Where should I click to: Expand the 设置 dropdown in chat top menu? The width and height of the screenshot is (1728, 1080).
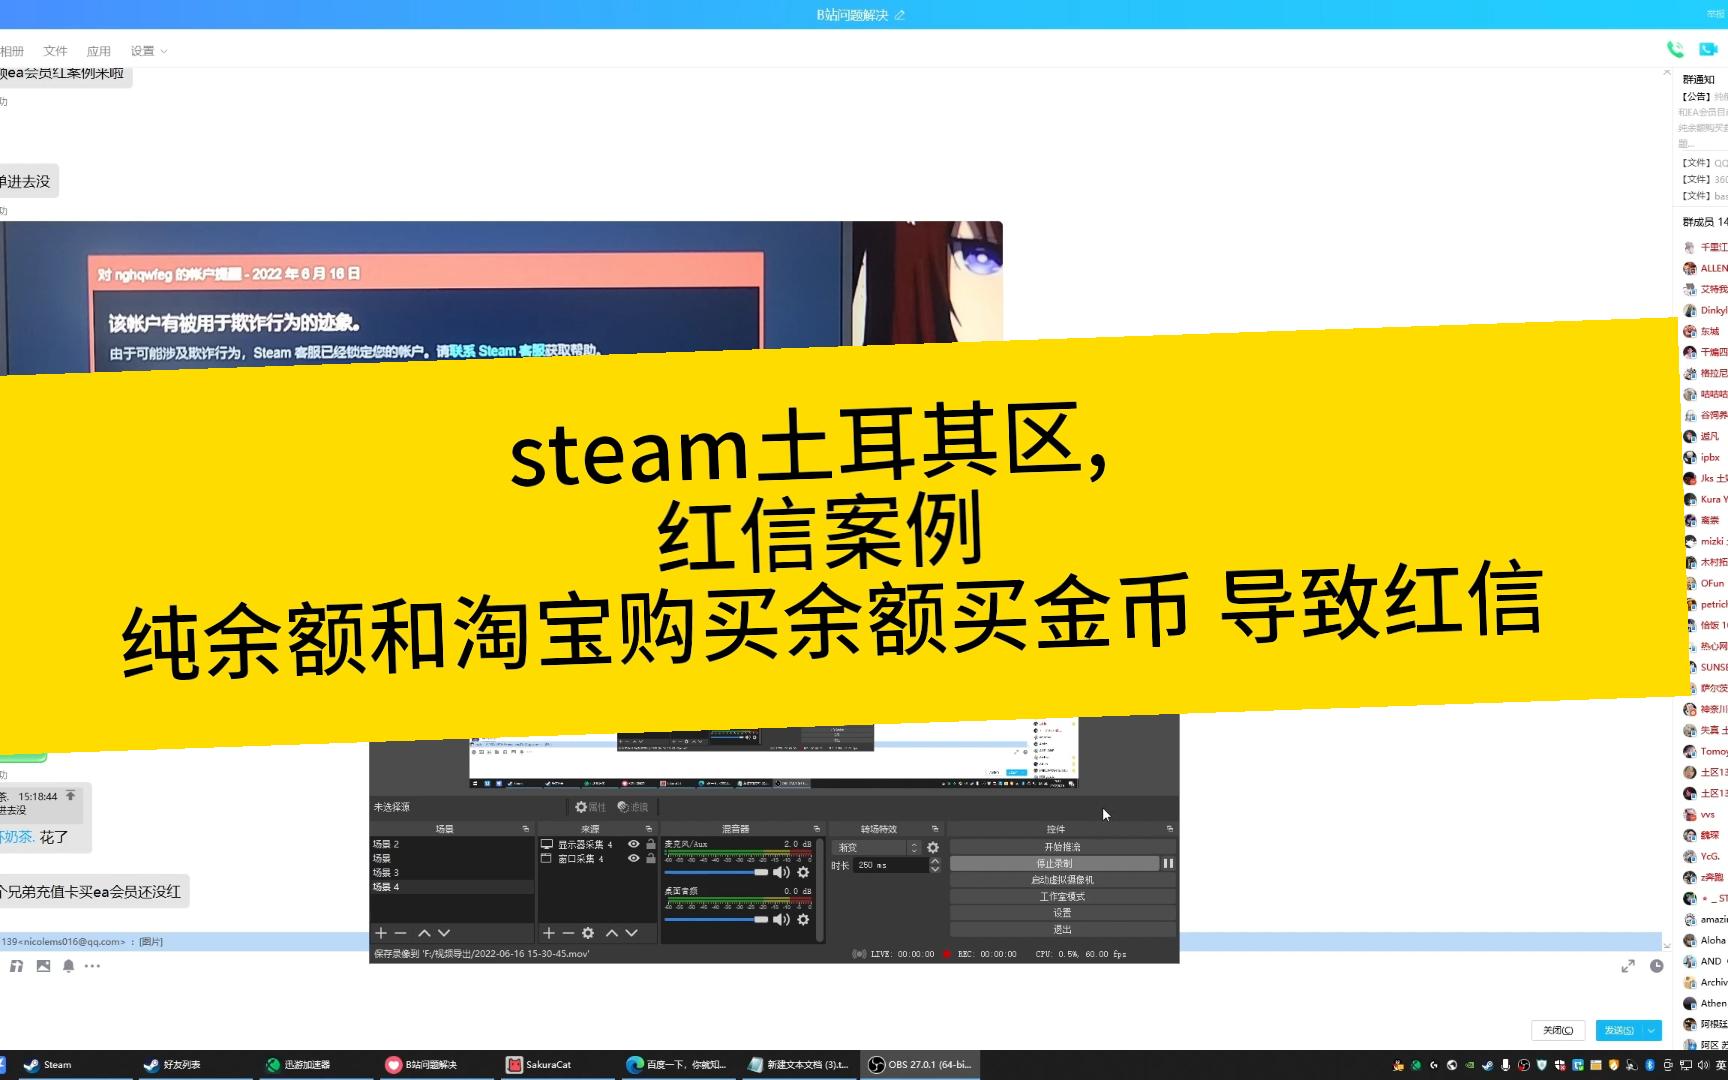[x=164, y=51]
